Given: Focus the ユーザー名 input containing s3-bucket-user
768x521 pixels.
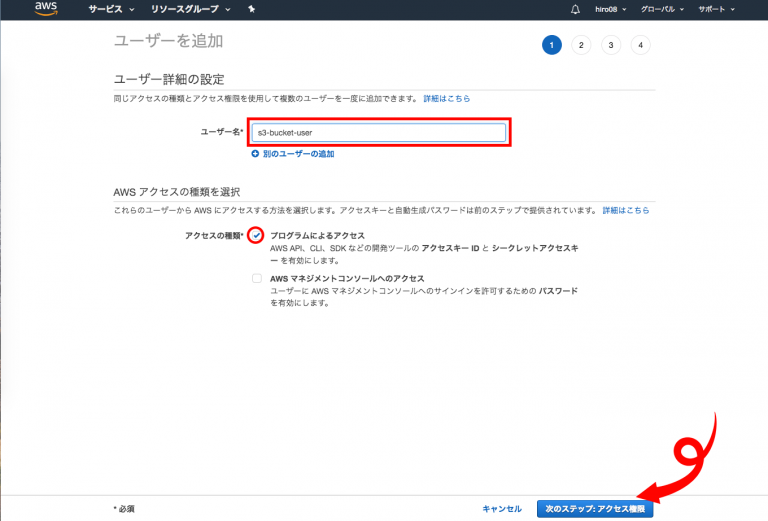Looking at the screenshot, I should [x=379, y=133].
